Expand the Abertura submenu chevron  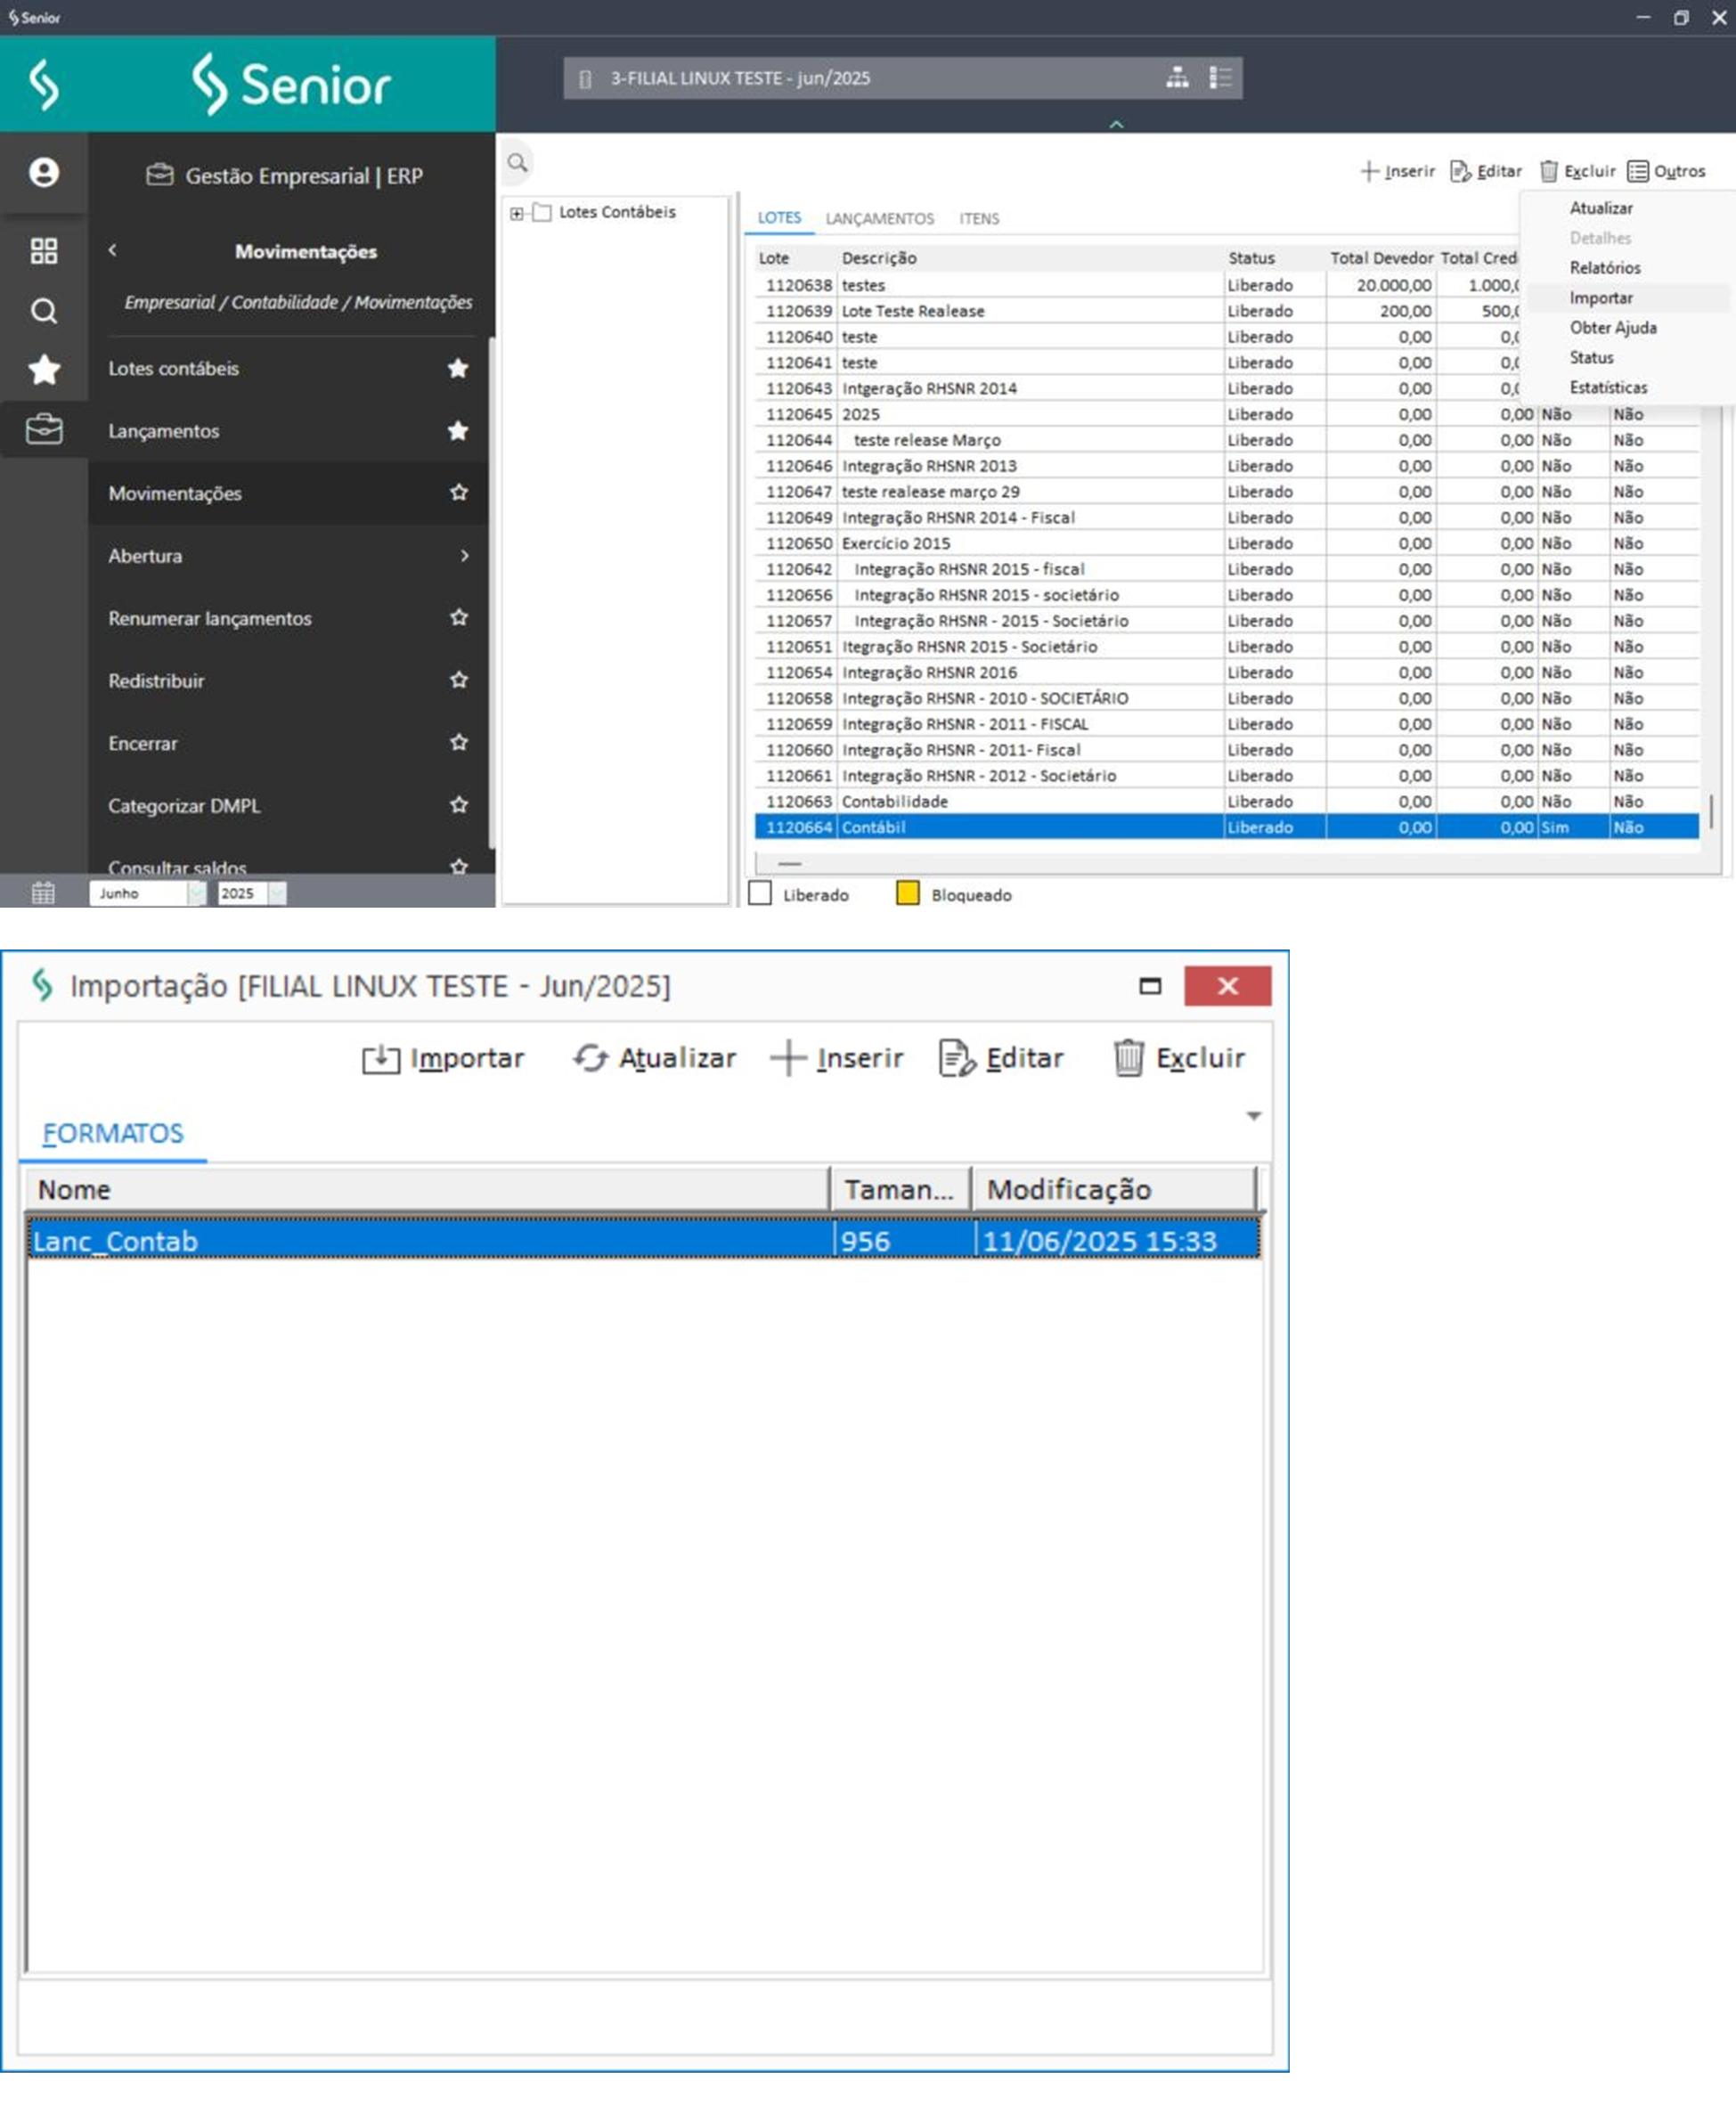click(464, 555)
